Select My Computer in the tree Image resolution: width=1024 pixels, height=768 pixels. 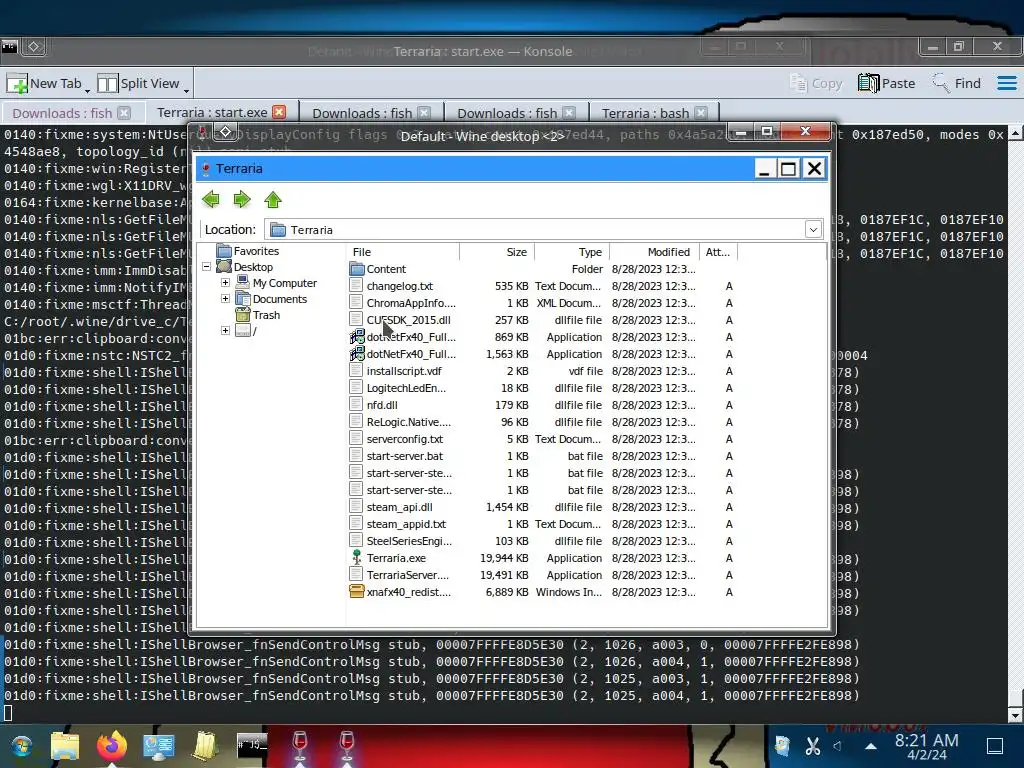(x=285, y=283)
